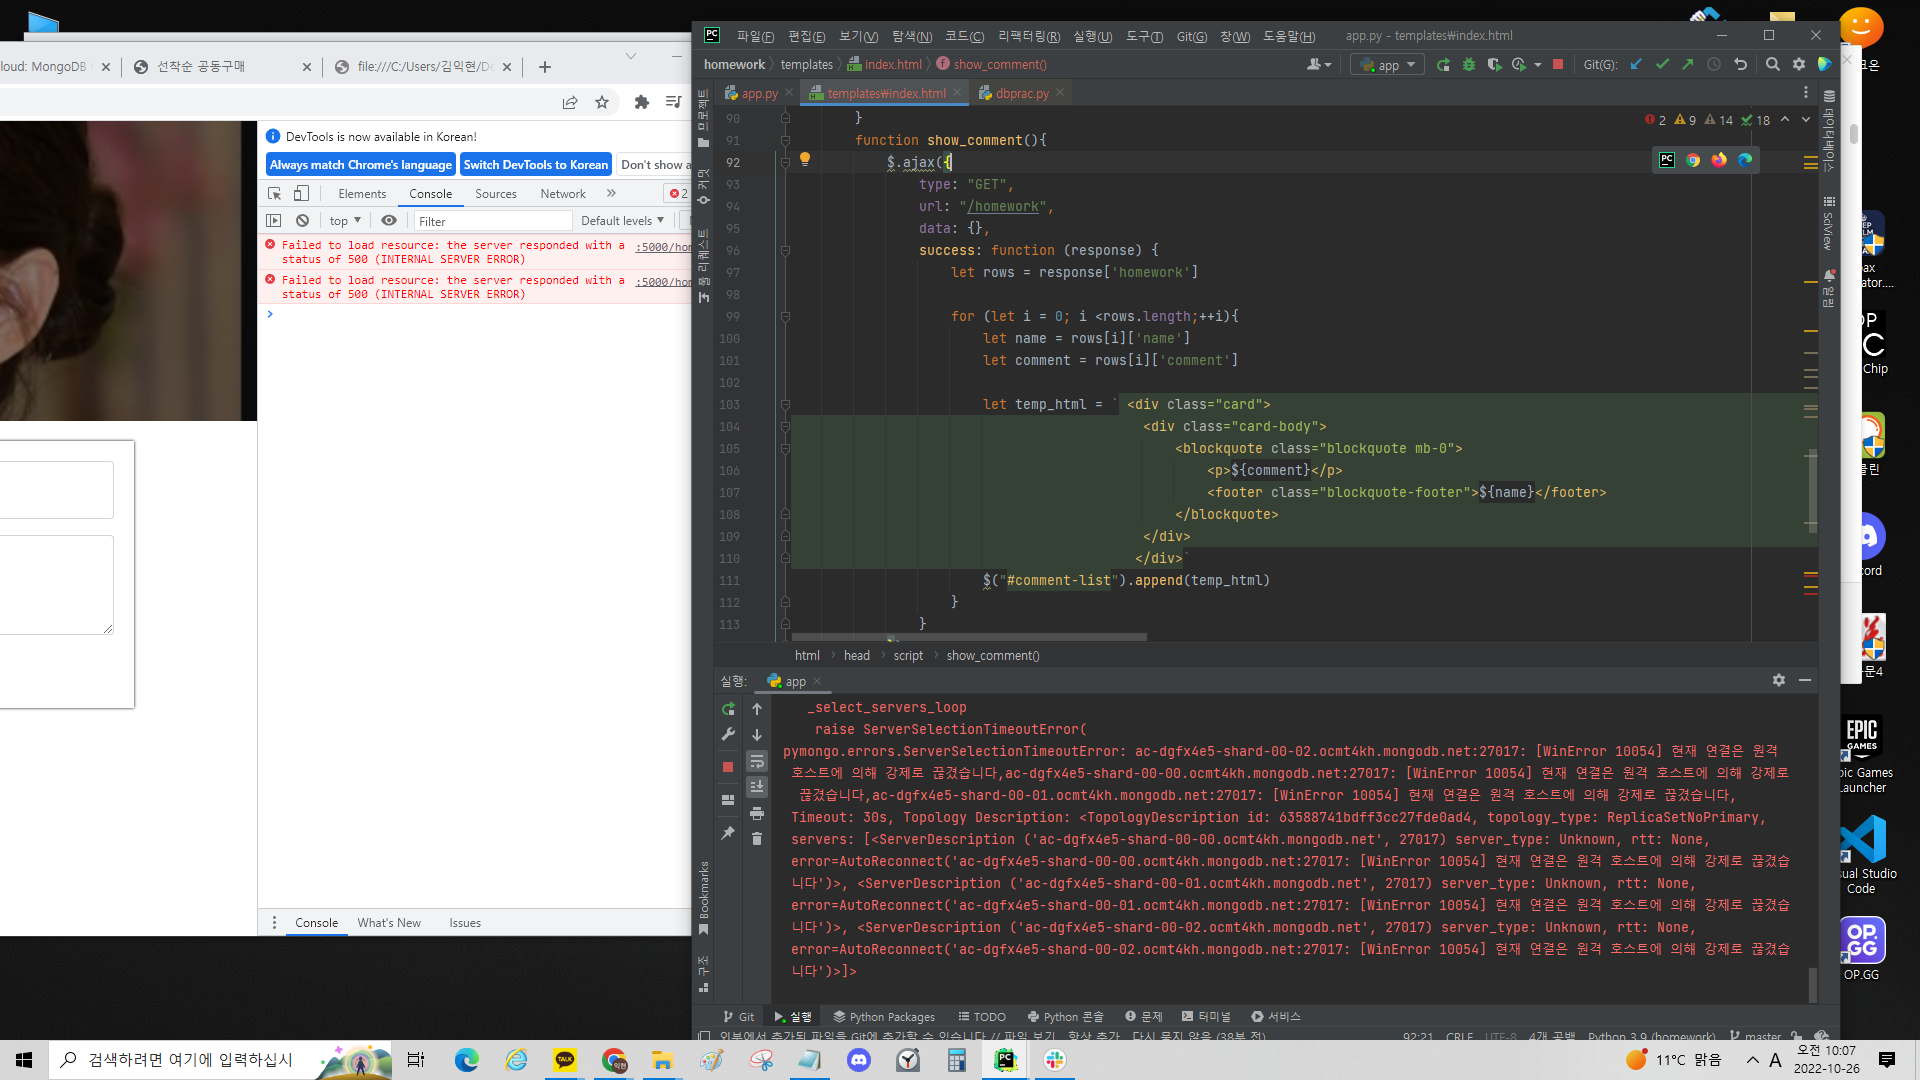Open Chrome extensions puzzle icon
Viewport: 1920px width, 1080px height.
(642, 102)
